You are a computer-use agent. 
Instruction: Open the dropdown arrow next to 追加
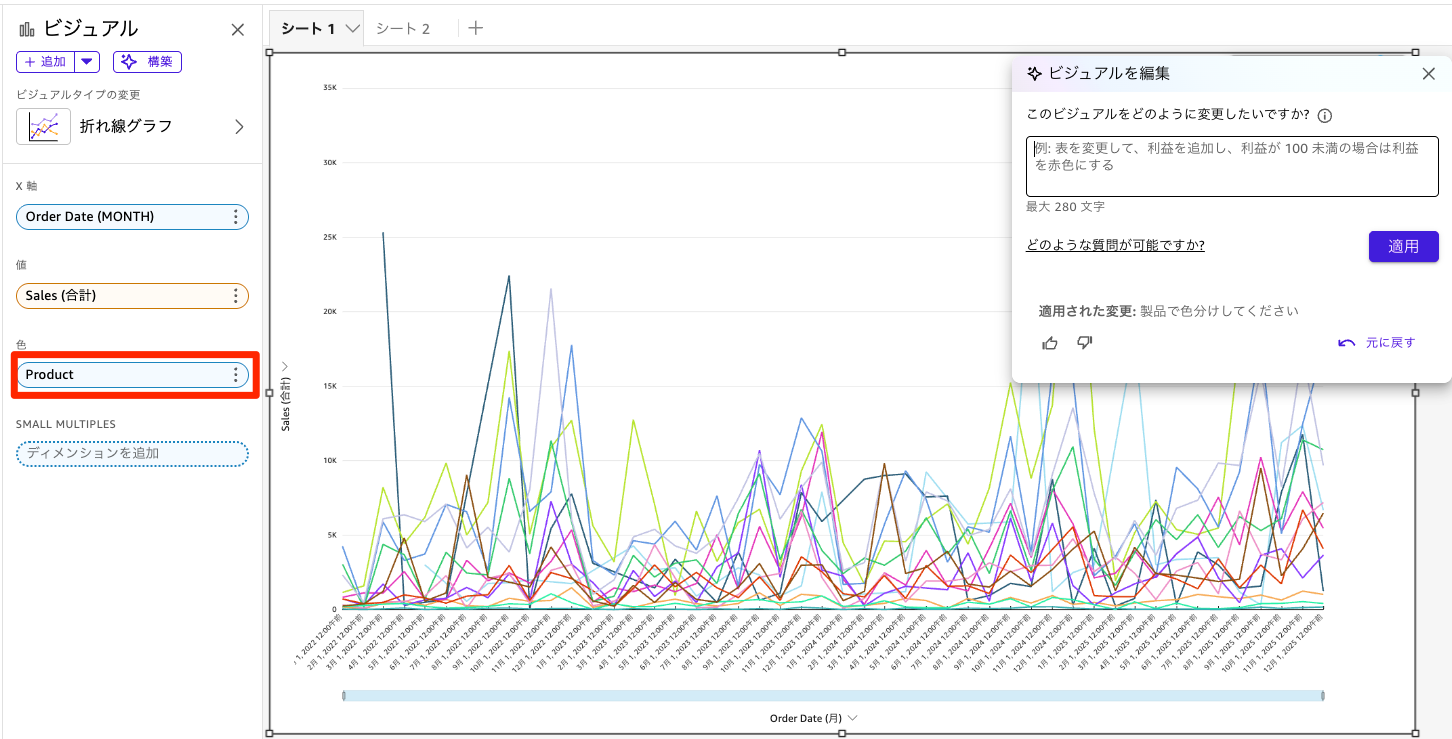click(88, 62)
